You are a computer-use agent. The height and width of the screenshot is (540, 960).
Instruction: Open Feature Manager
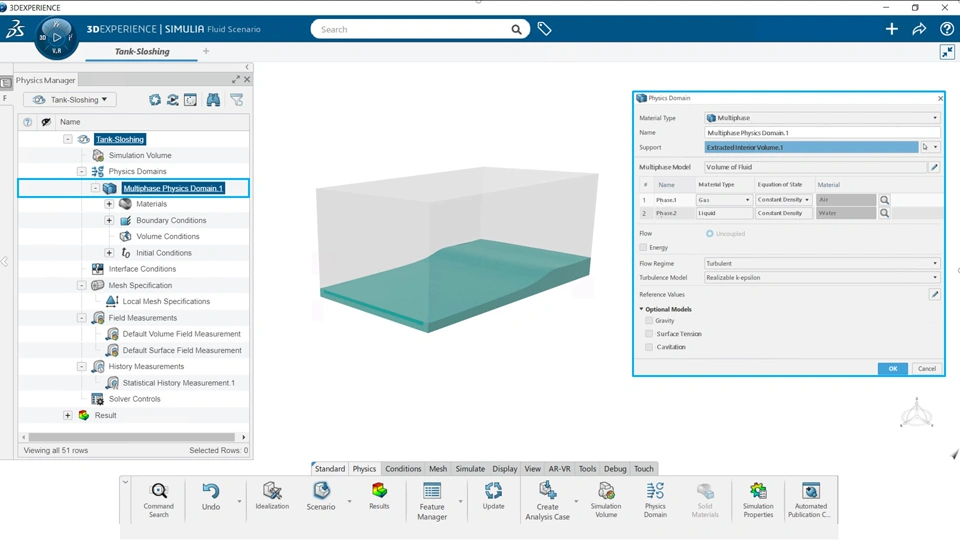pos(432,501)
